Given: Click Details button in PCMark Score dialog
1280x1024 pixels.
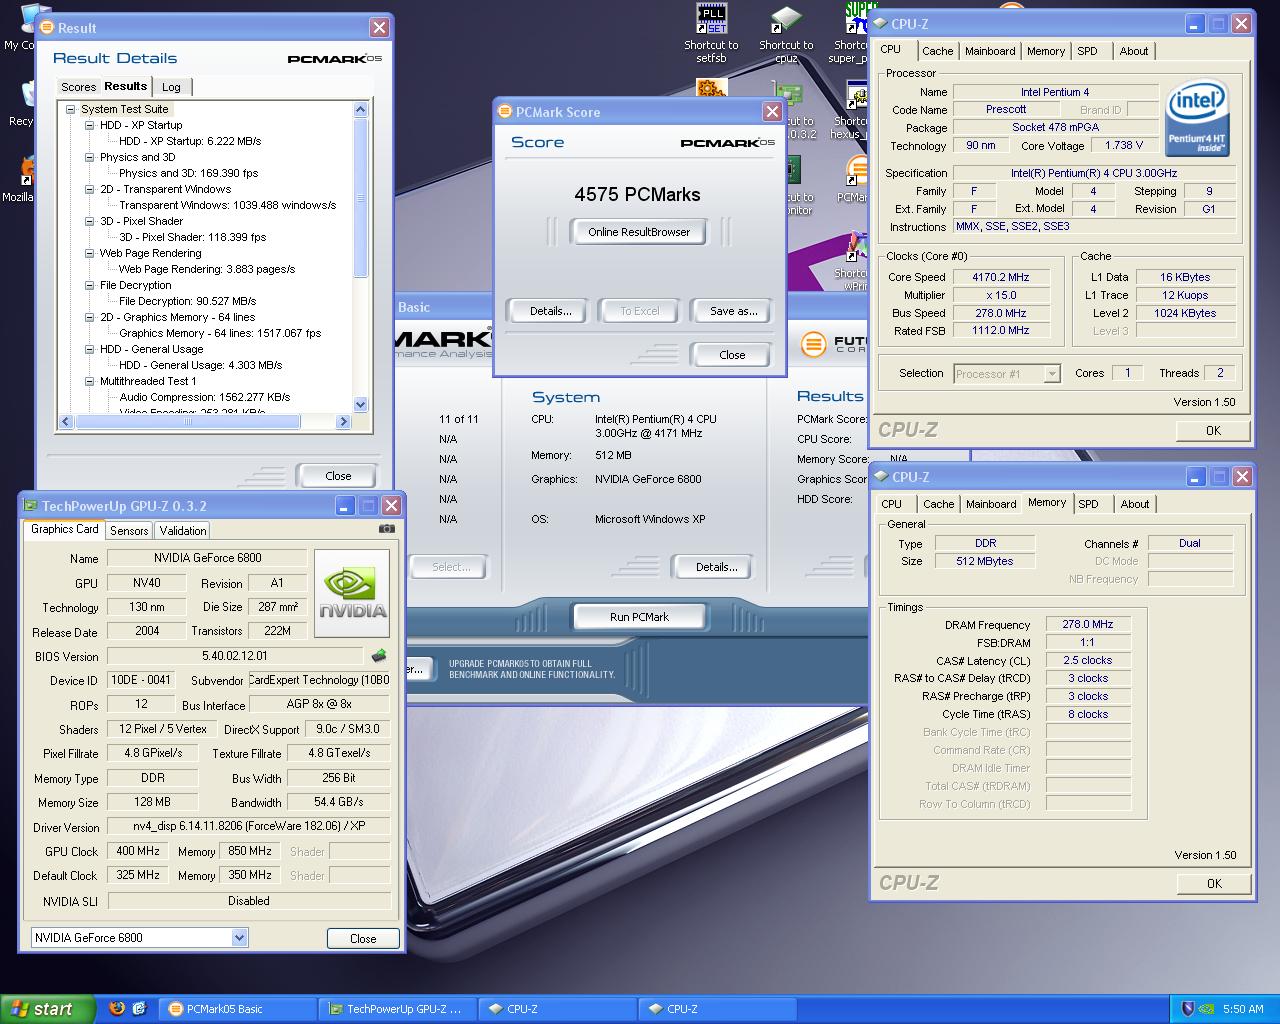Looking at the screenshot, I should click(550, 311).
